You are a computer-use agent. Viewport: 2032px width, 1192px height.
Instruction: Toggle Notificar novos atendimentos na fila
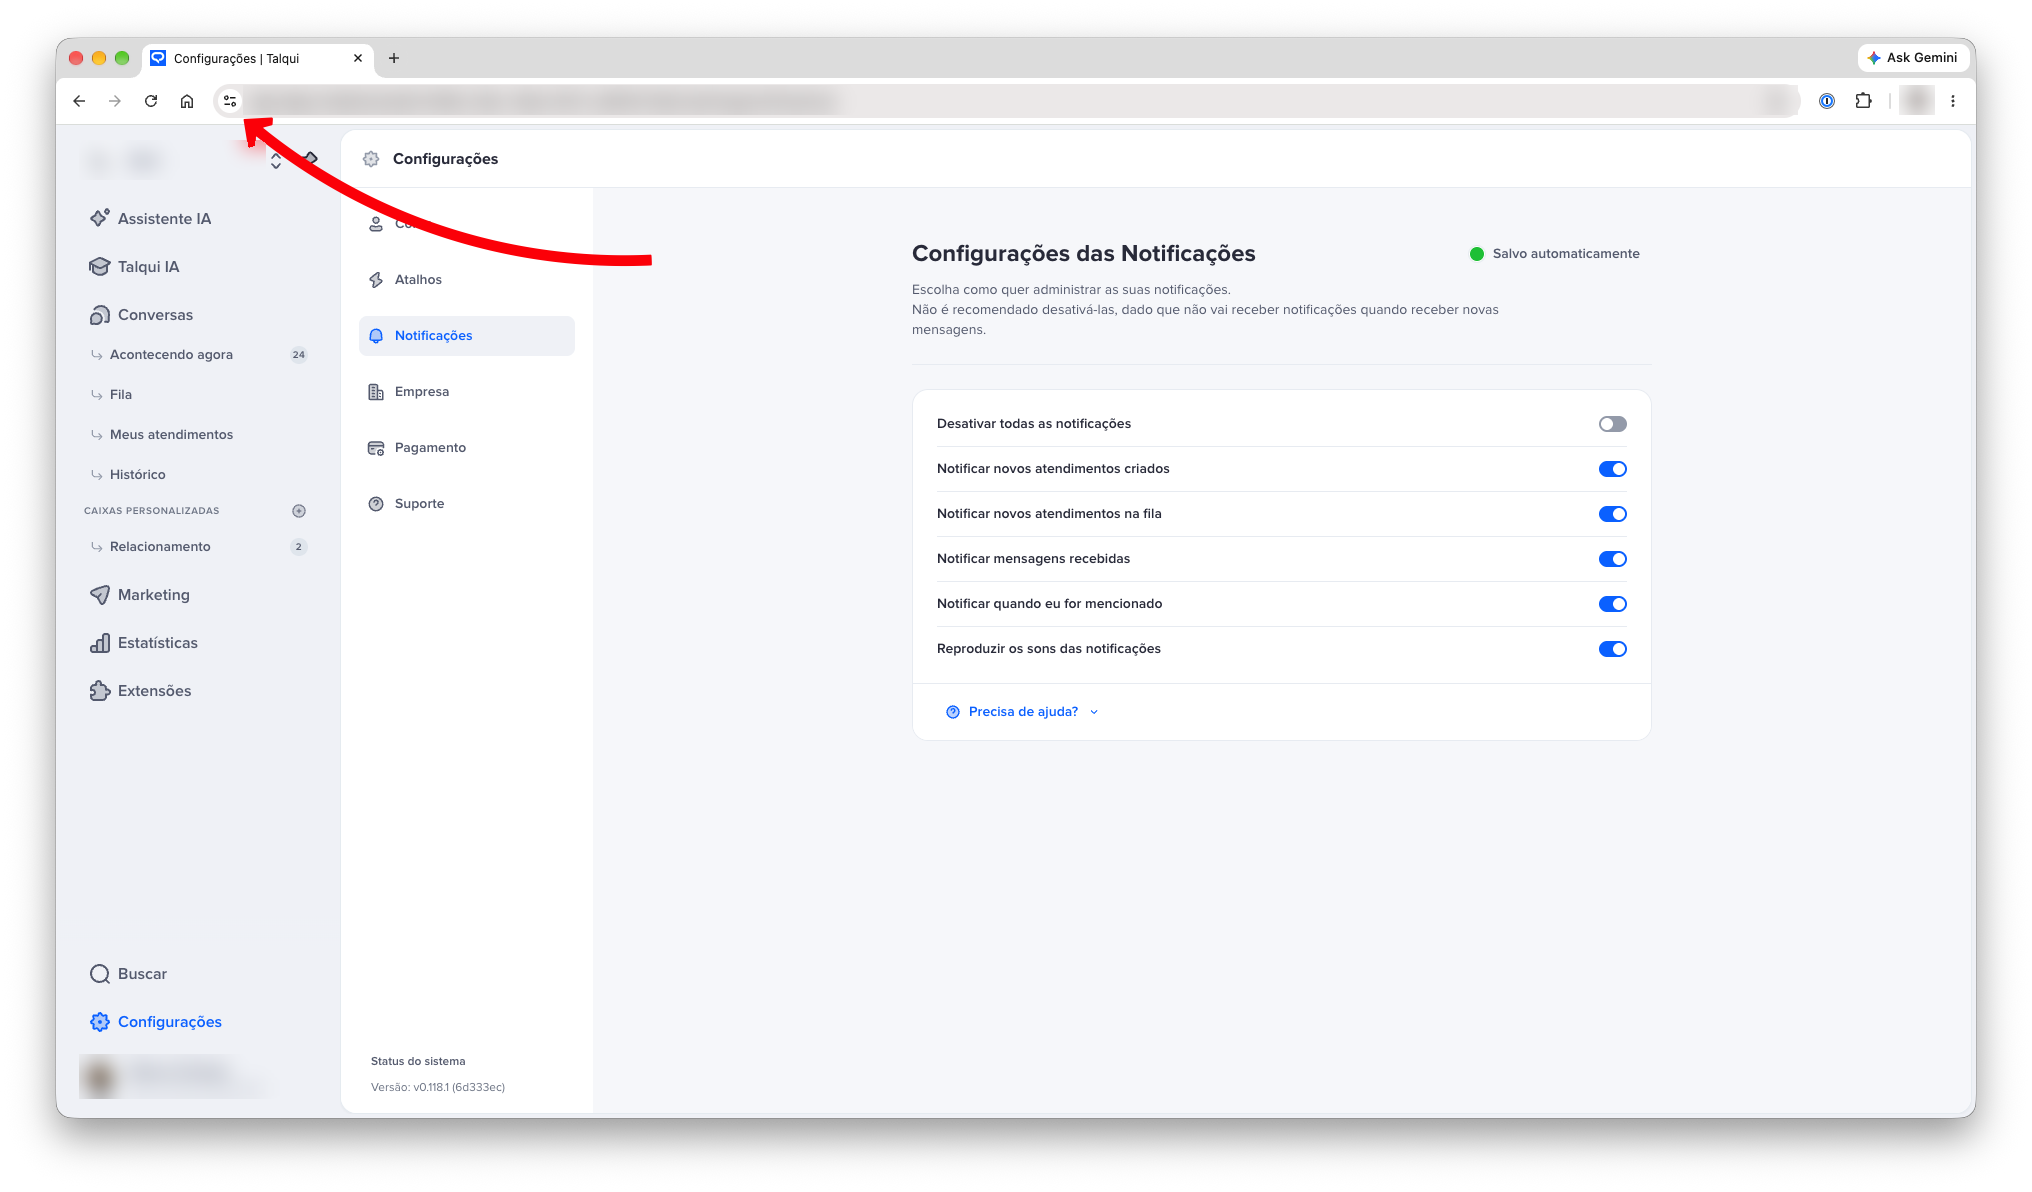point(1612,514)
